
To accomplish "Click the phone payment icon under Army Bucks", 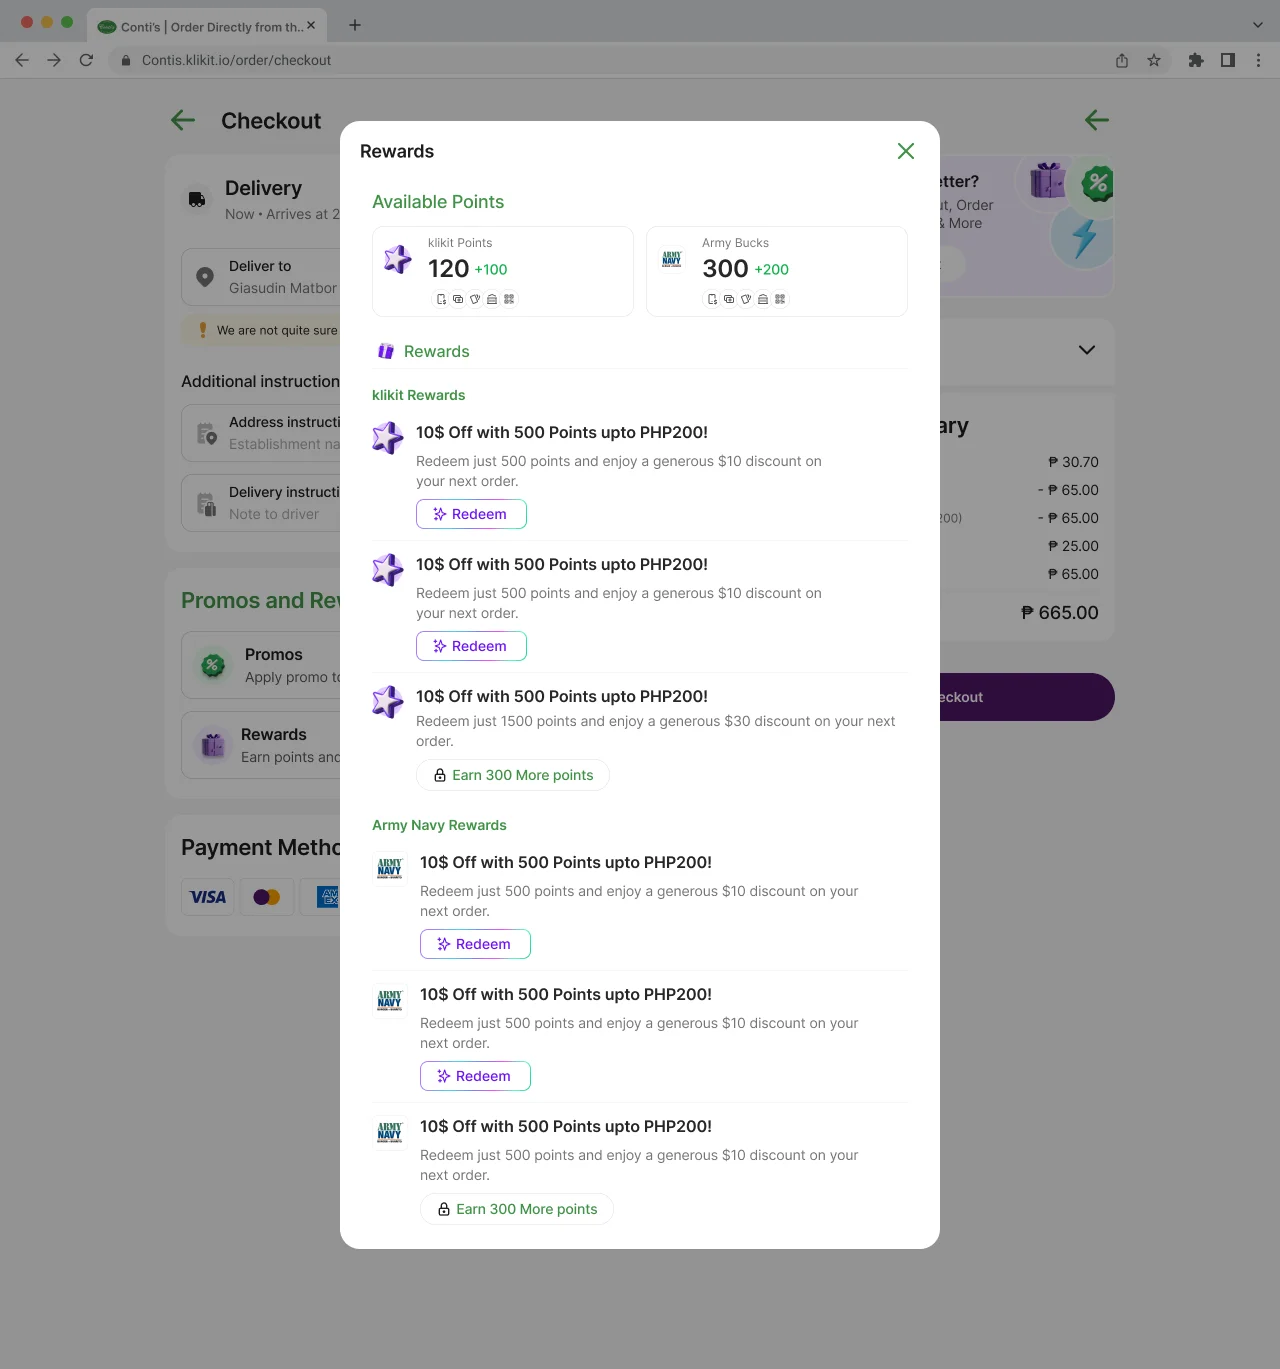I will pyautogui.click(x=712, y=299).
